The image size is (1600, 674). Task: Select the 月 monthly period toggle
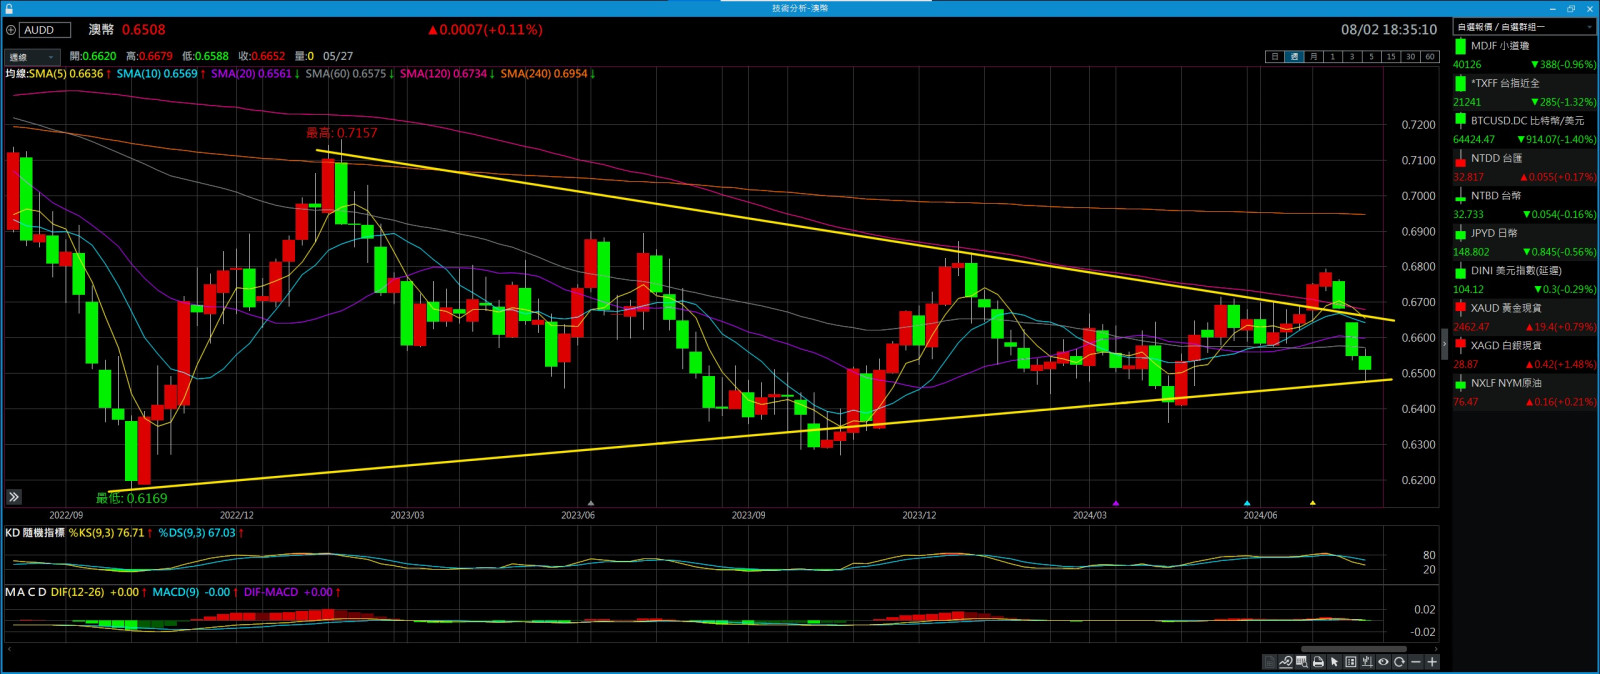[x=1313, y=57]
